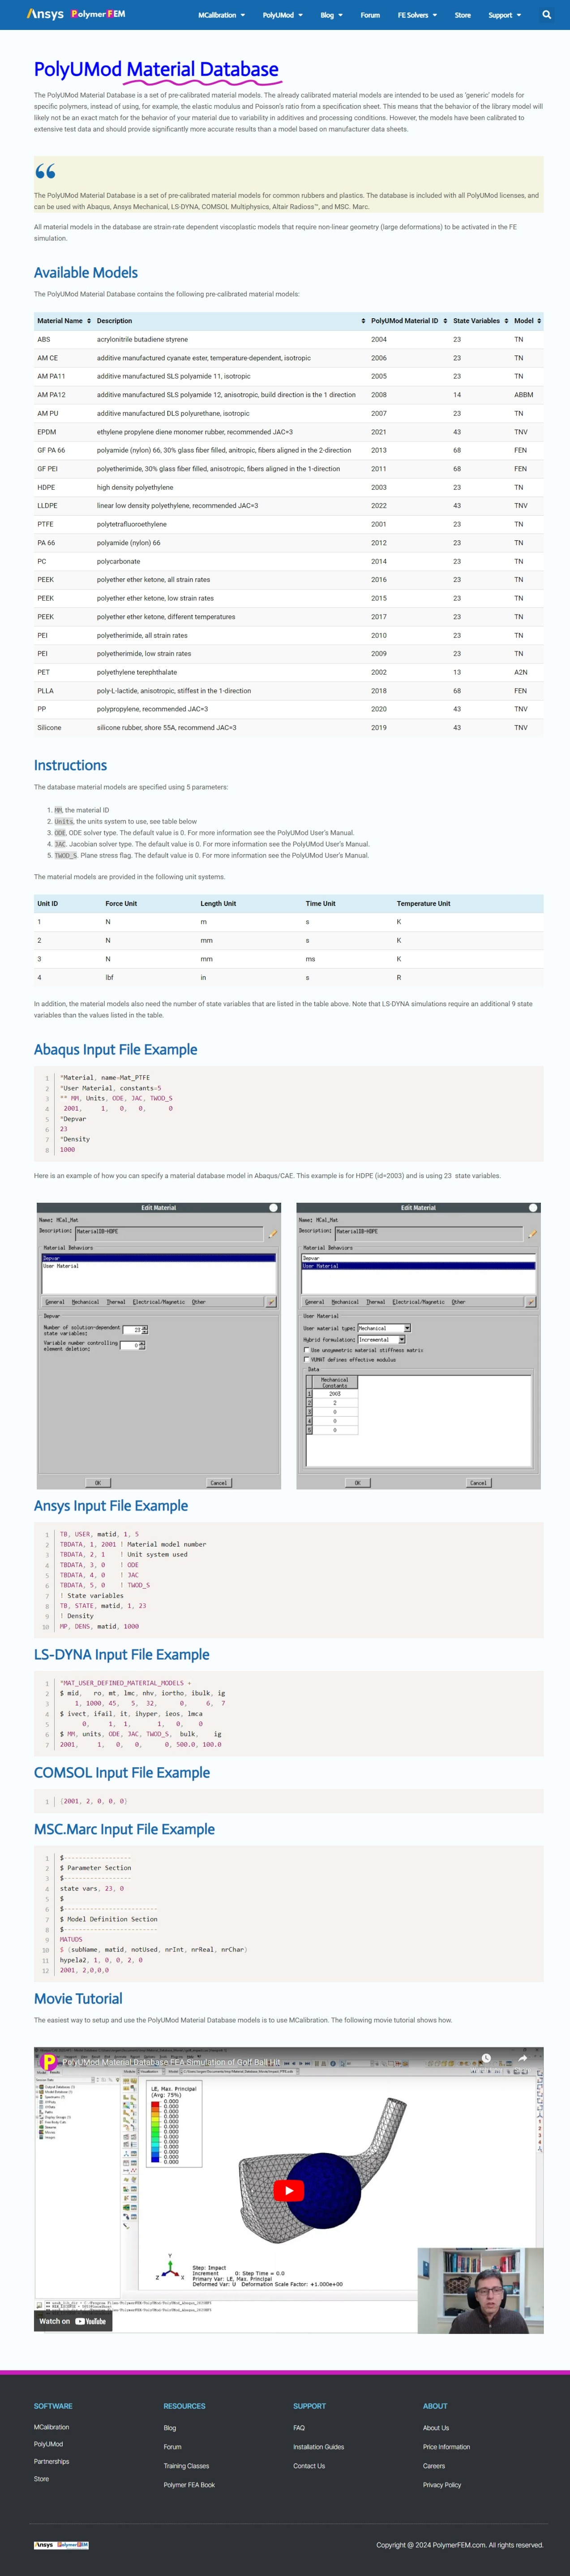The height and width of the screenshot is (2576, 570).
Task: Play the golf ball simulation video
Action: [289, 2191]
